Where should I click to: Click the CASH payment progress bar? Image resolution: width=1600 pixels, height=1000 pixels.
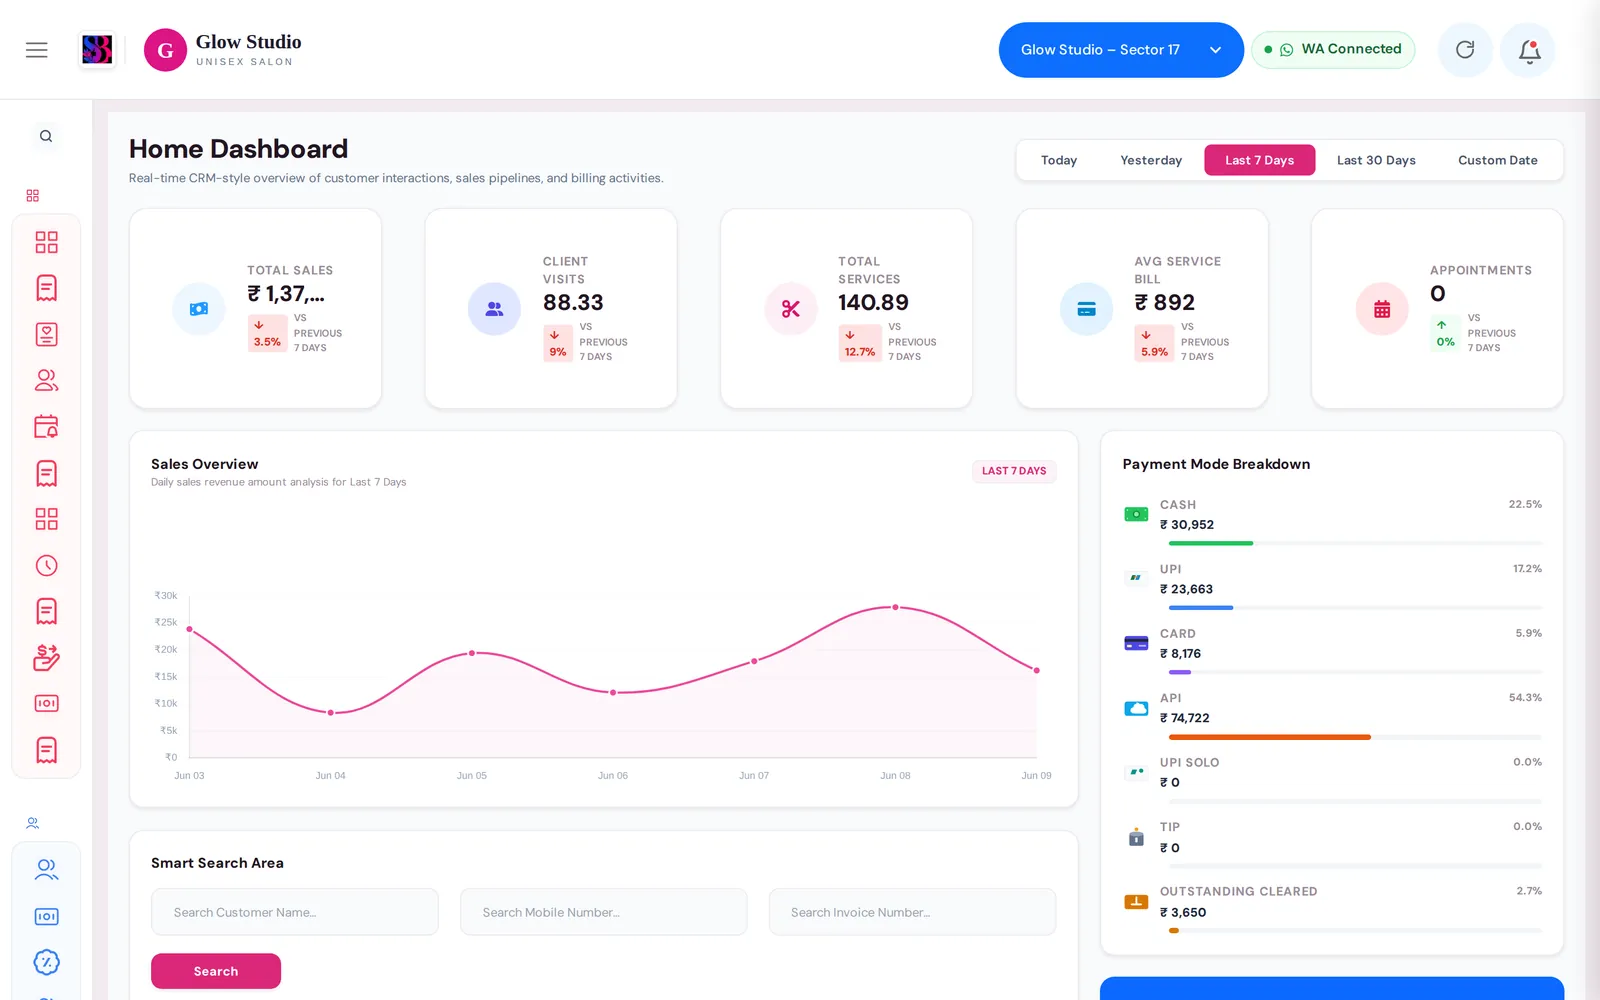click(1355, 543)
